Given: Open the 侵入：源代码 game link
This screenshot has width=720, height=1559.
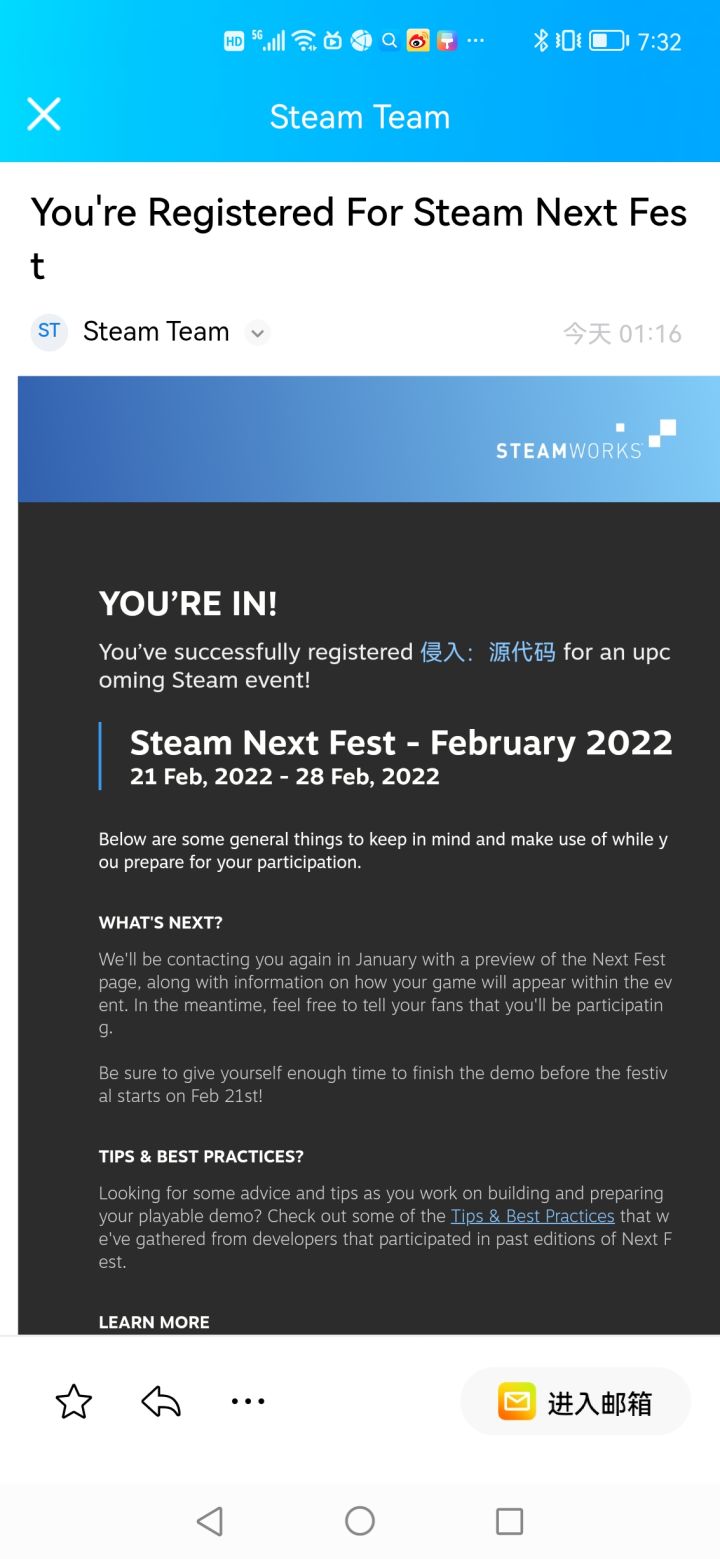Looking at the screenshot, I should point(488,652).
